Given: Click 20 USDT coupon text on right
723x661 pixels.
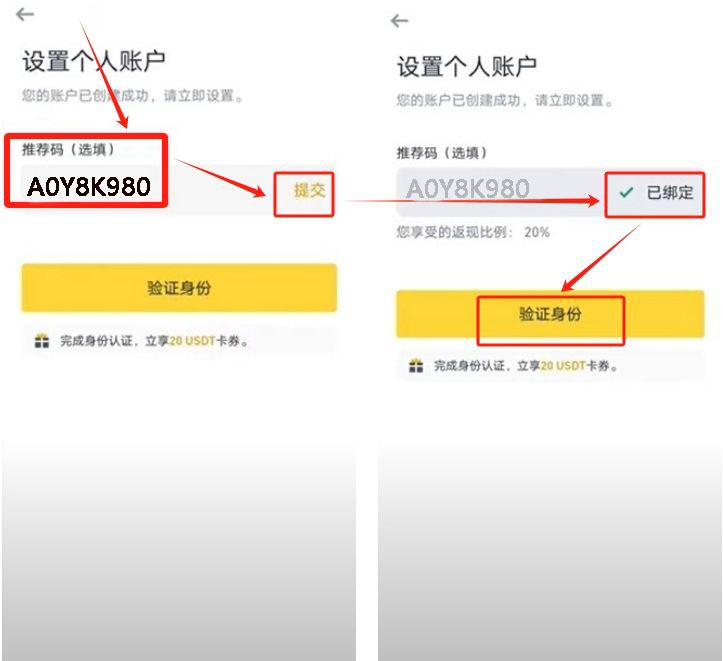Looking at the screenshot, I should [x=563, y=366].
